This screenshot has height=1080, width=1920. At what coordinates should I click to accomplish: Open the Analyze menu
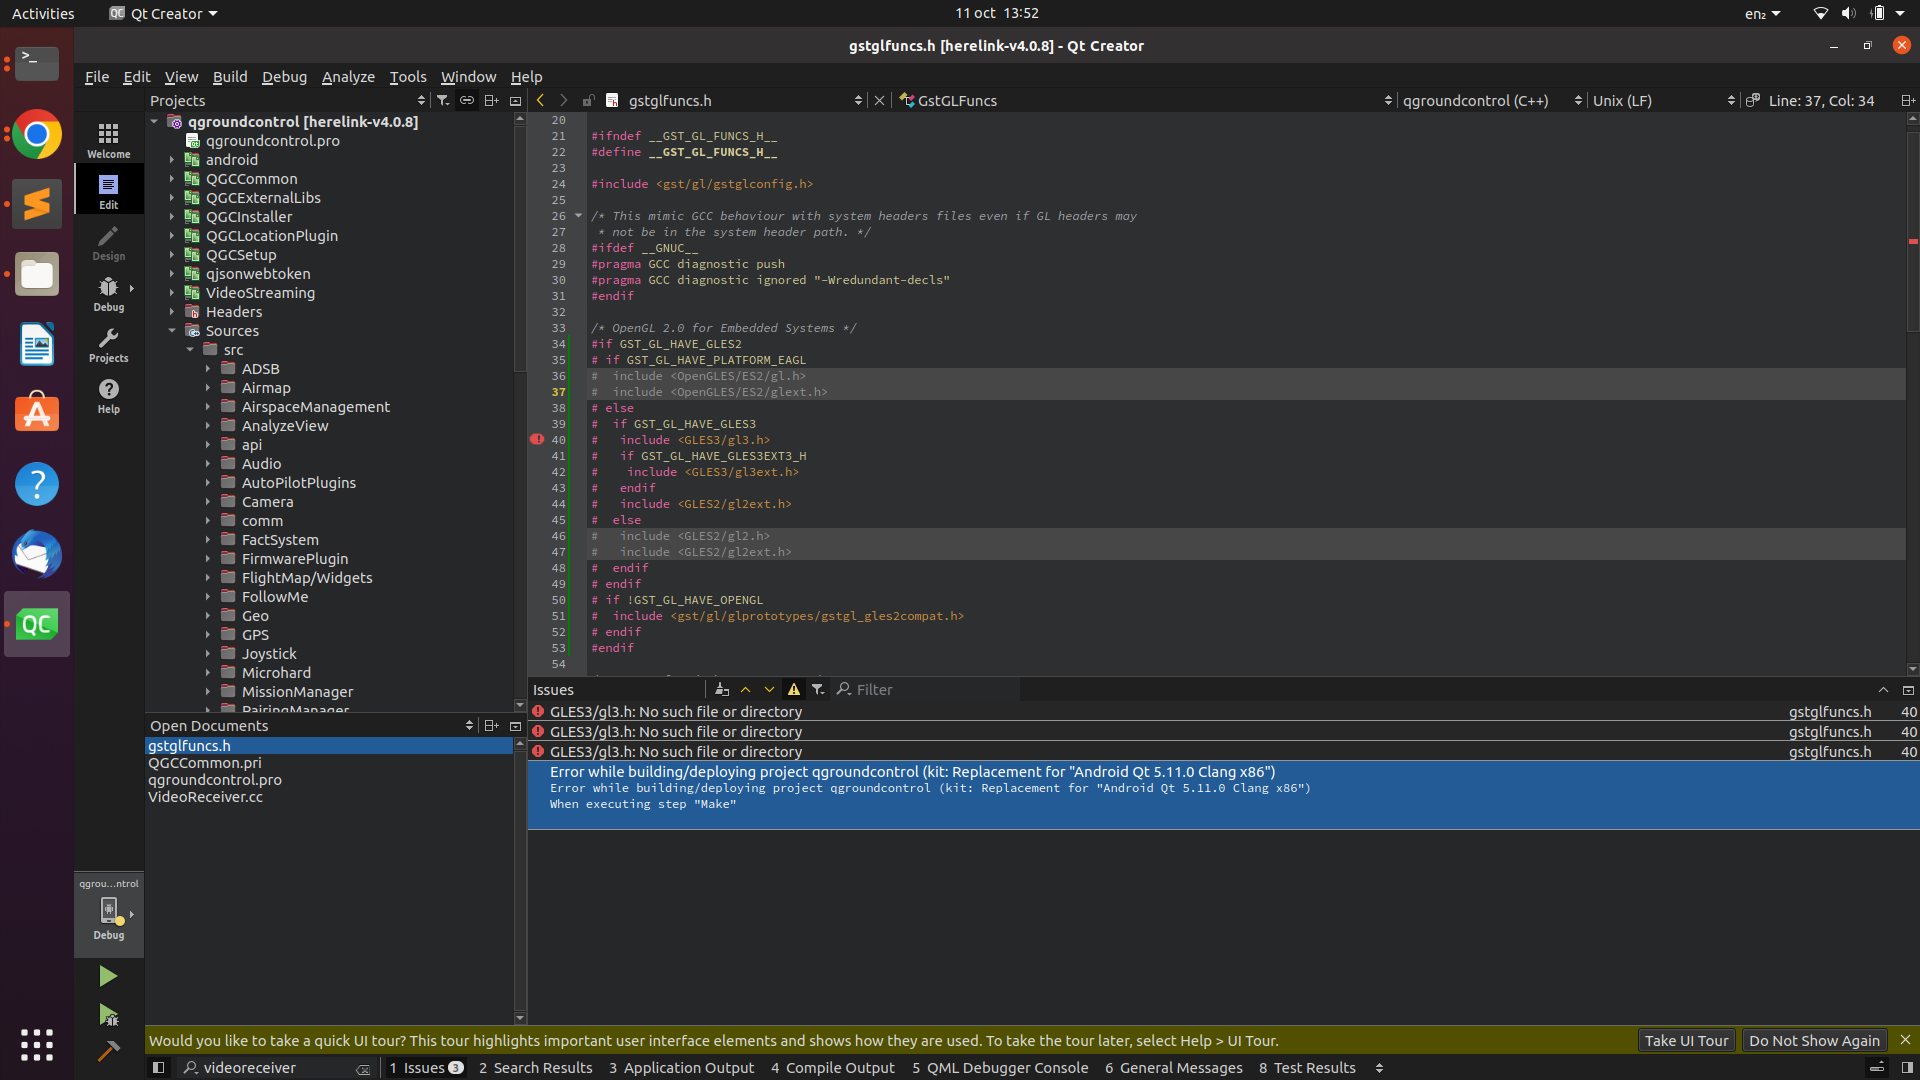tap(348, 76)
